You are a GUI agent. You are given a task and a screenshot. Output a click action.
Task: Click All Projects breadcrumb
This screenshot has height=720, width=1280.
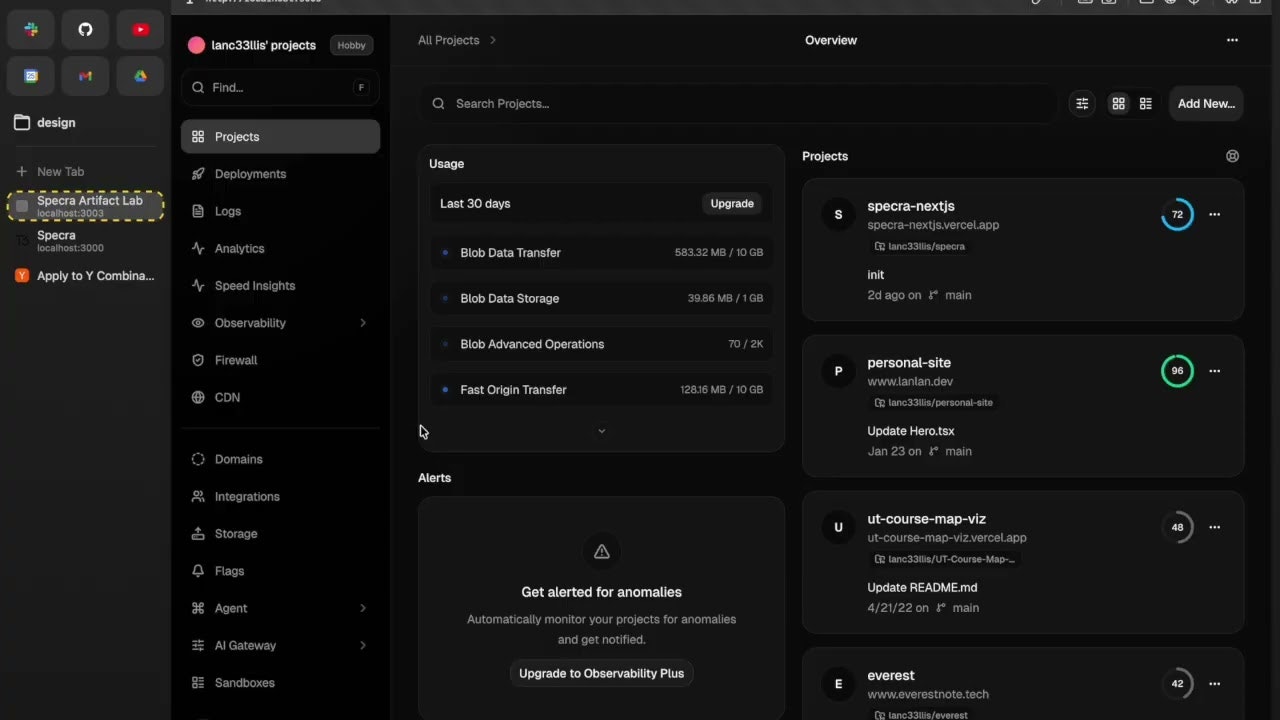tap(449, 40)
